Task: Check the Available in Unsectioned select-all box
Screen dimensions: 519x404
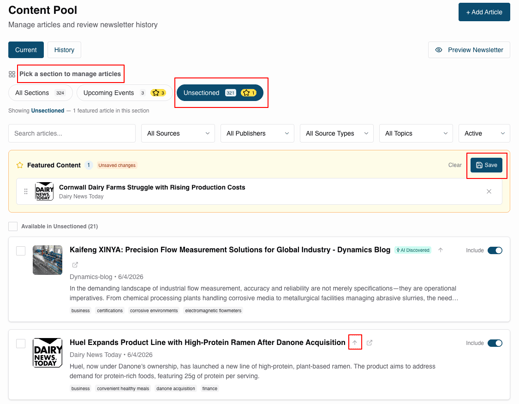Action: click(x=13, y=226)
